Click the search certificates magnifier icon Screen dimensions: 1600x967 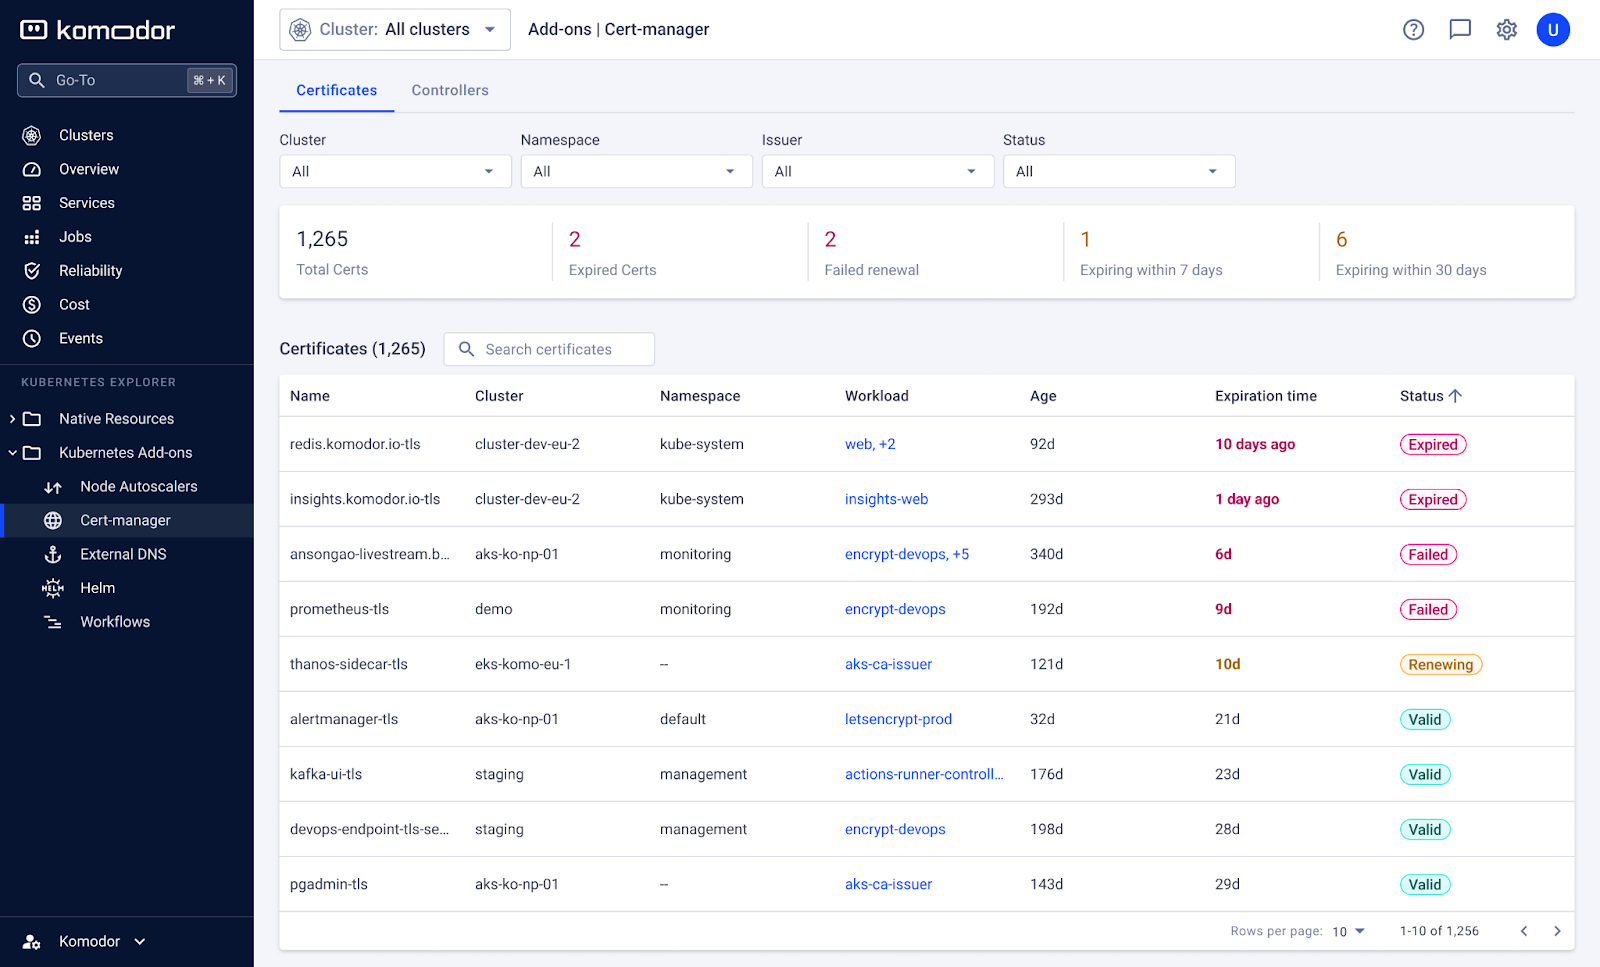(466, 349)
